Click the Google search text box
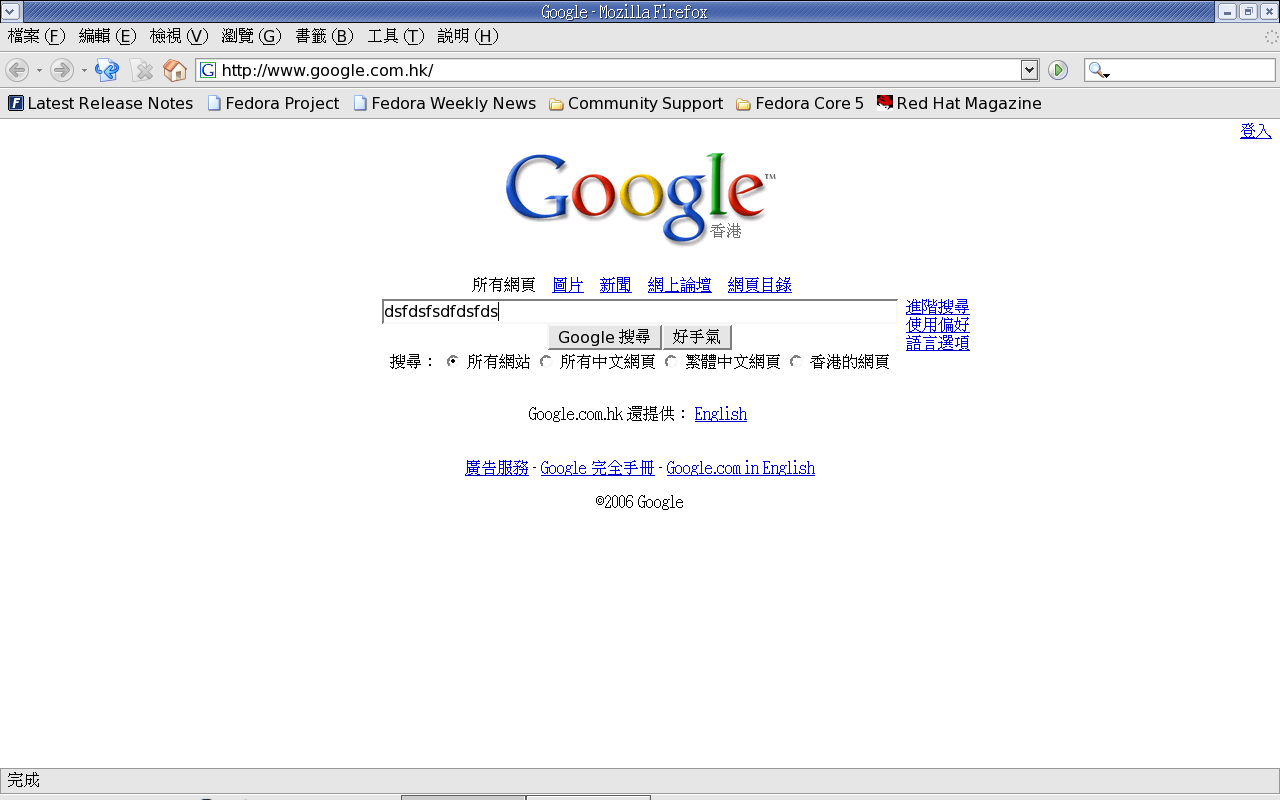Viewport: 1280px width, 800px height. click(x=640, y=312)
